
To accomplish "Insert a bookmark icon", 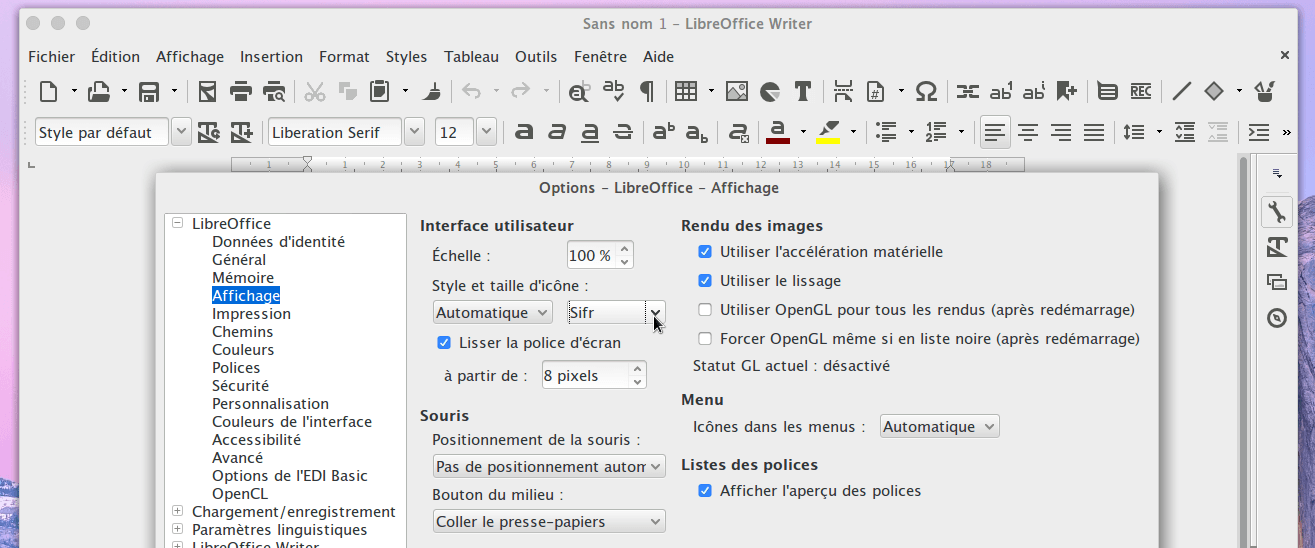I will pos(1066,92).
